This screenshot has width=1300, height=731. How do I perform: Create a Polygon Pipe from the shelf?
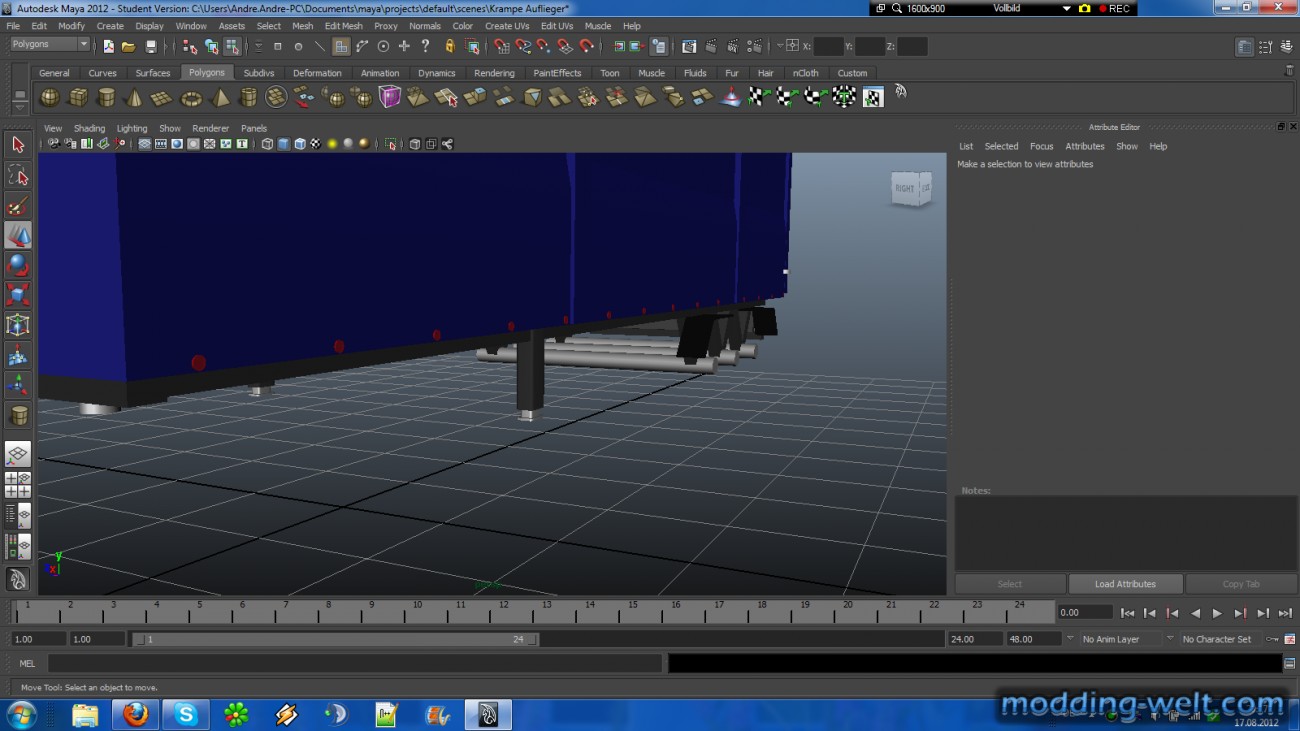click(x=248, y=97)
